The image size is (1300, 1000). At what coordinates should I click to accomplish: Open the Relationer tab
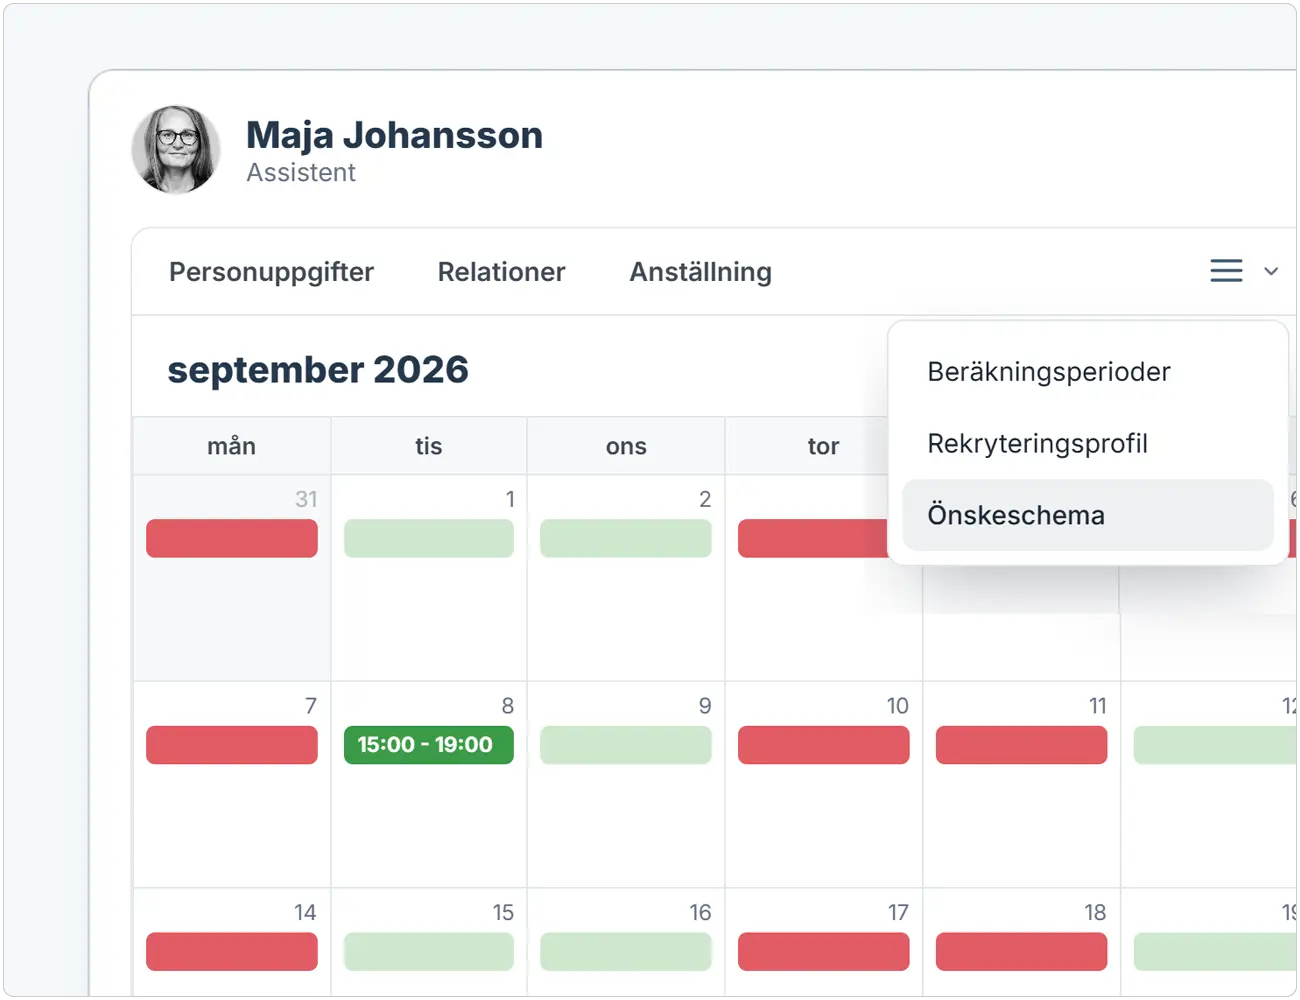click(501, 272)
